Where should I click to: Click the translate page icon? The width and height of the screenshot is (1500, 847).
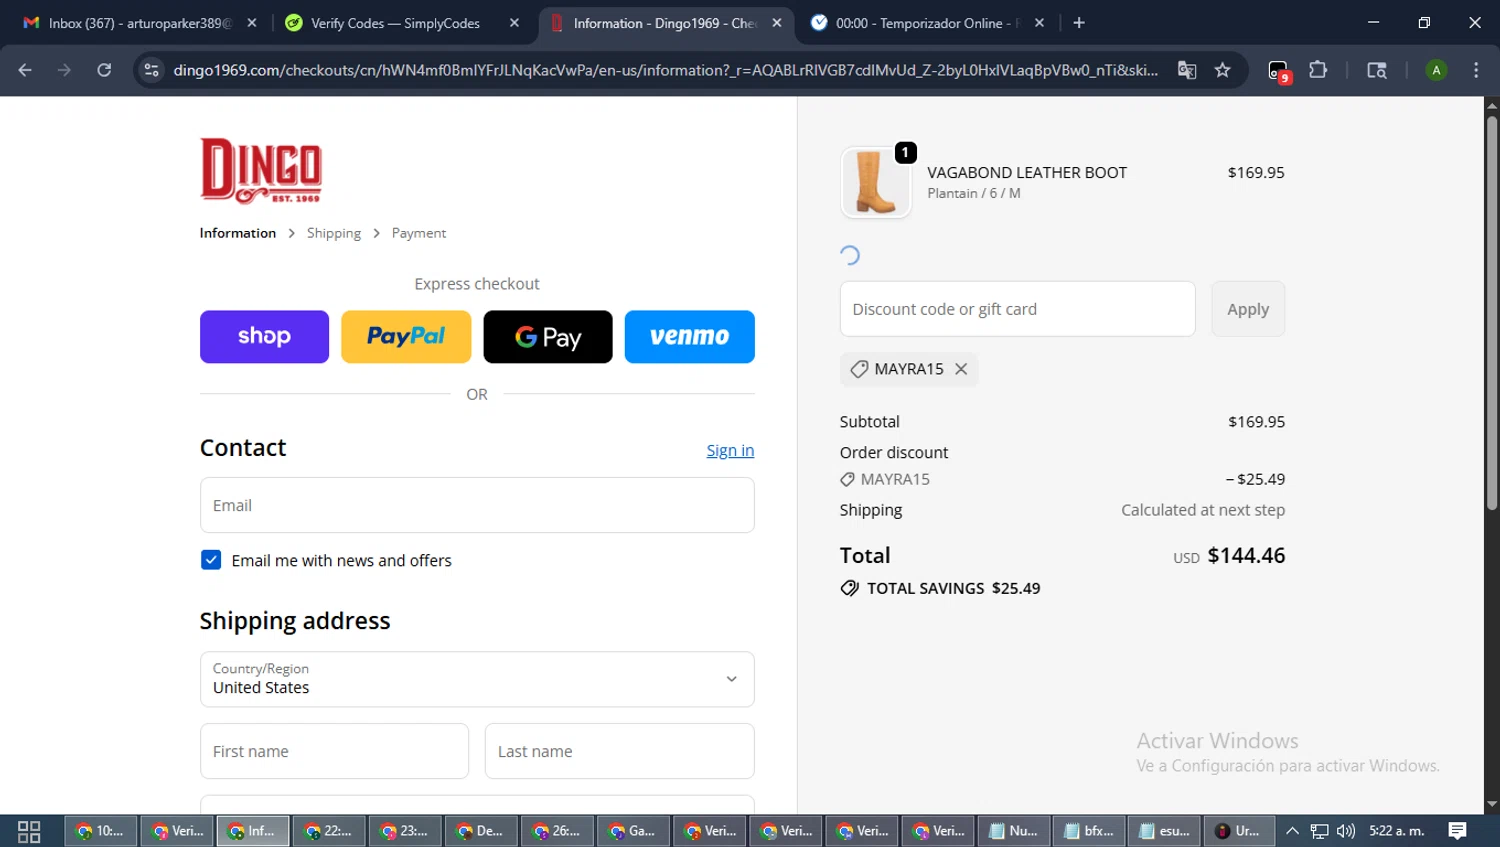(x=1187, y=70)
